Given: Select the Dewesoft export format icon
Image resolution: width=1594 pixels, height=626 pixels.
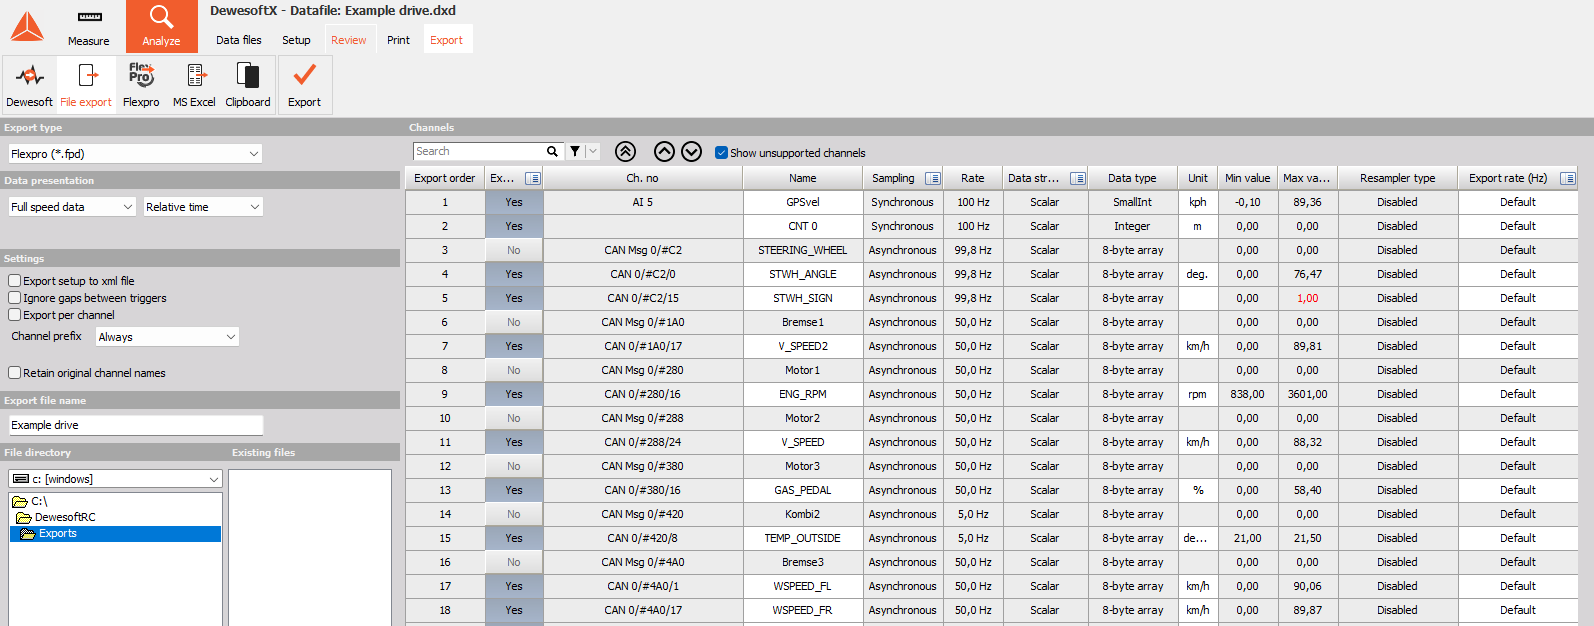Looking at the screenshot, I should [x=30, y=84].
